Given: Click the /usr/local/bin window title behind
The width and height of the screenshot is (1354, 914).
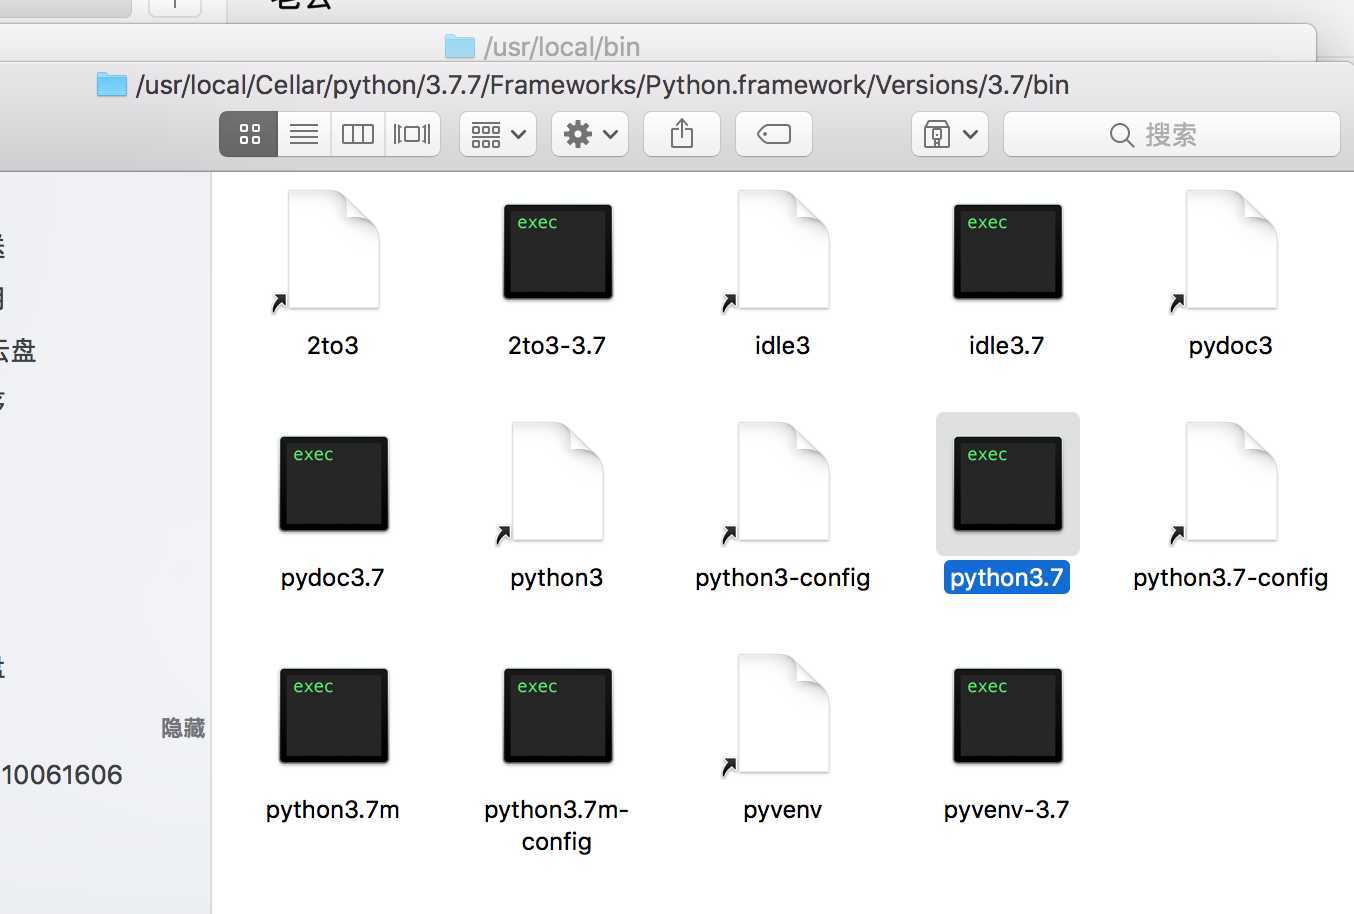Looking at the screenshot, I should [562, 47].
